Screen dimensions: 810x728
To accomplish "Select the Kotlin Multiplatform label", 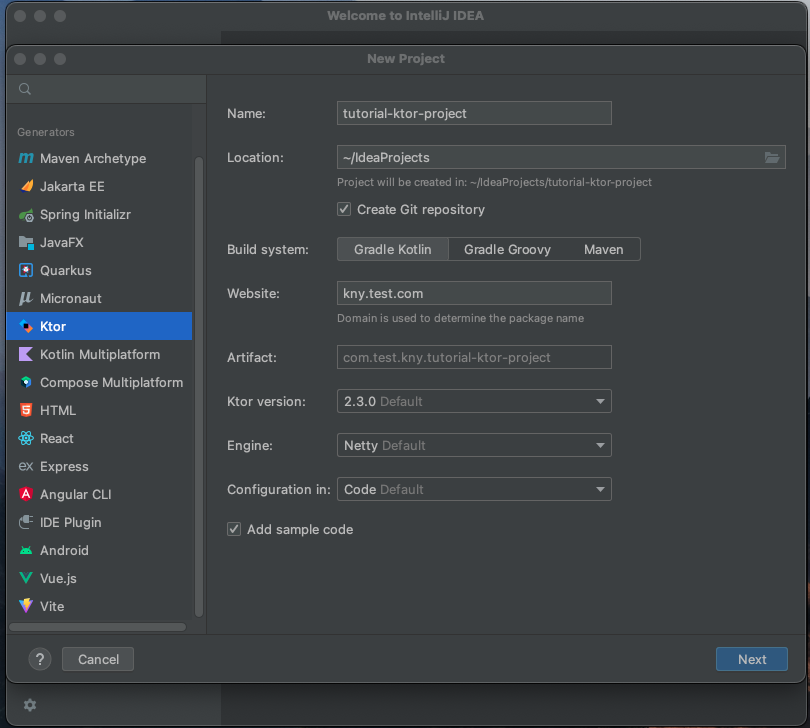I will (100, 354).
